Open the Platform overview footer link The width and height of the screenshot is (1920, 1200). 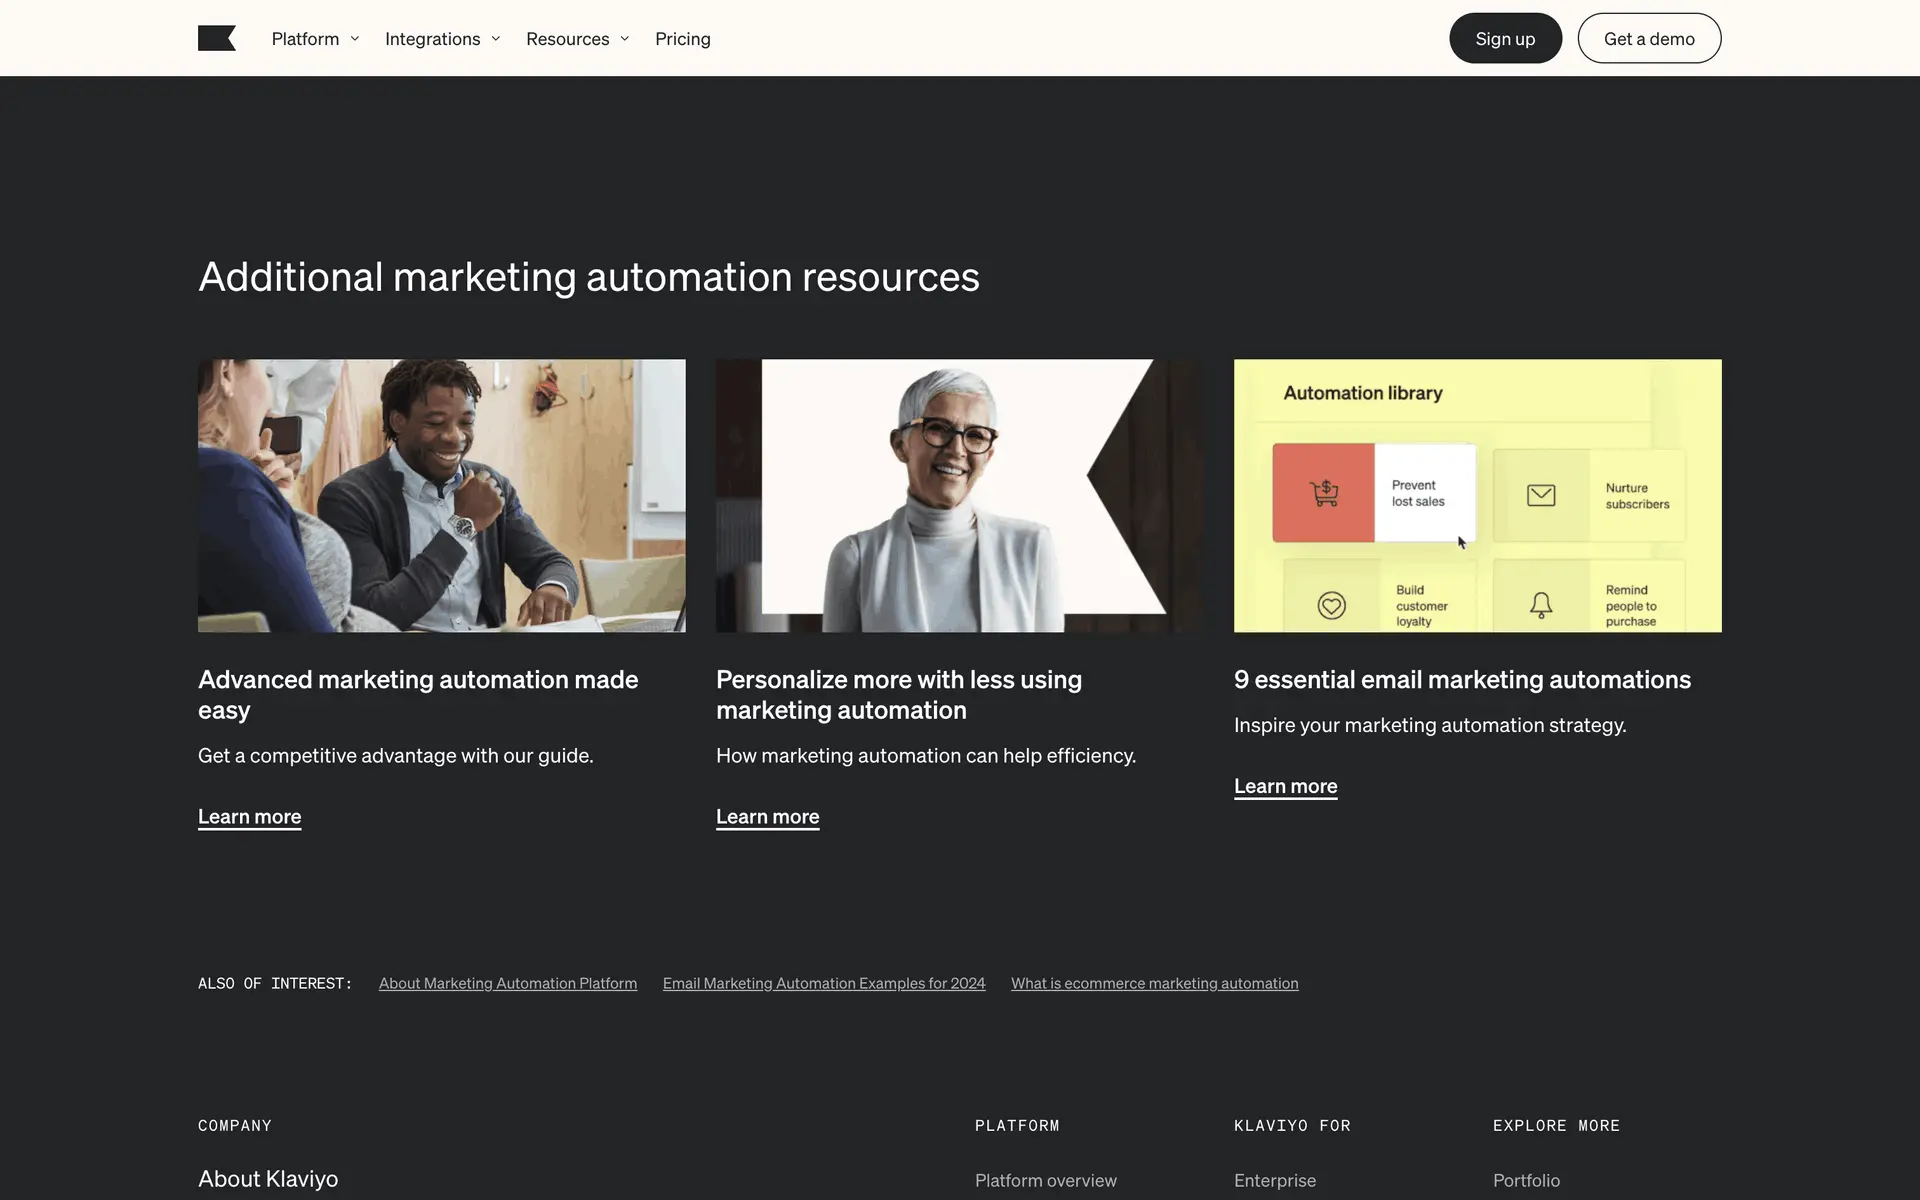(x=1045, y=1180)
